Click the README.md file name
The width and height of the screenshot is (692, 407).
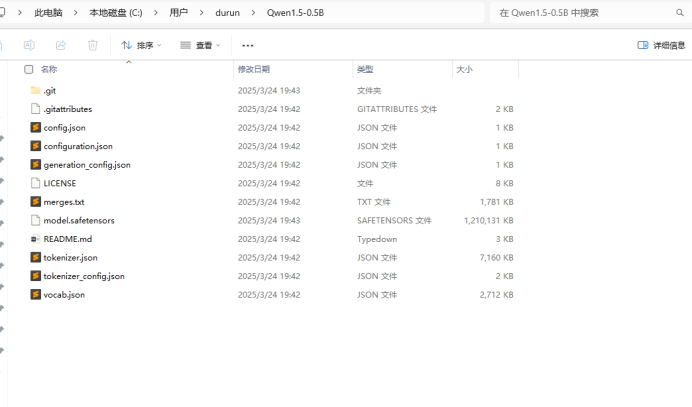tap(68, 239)
